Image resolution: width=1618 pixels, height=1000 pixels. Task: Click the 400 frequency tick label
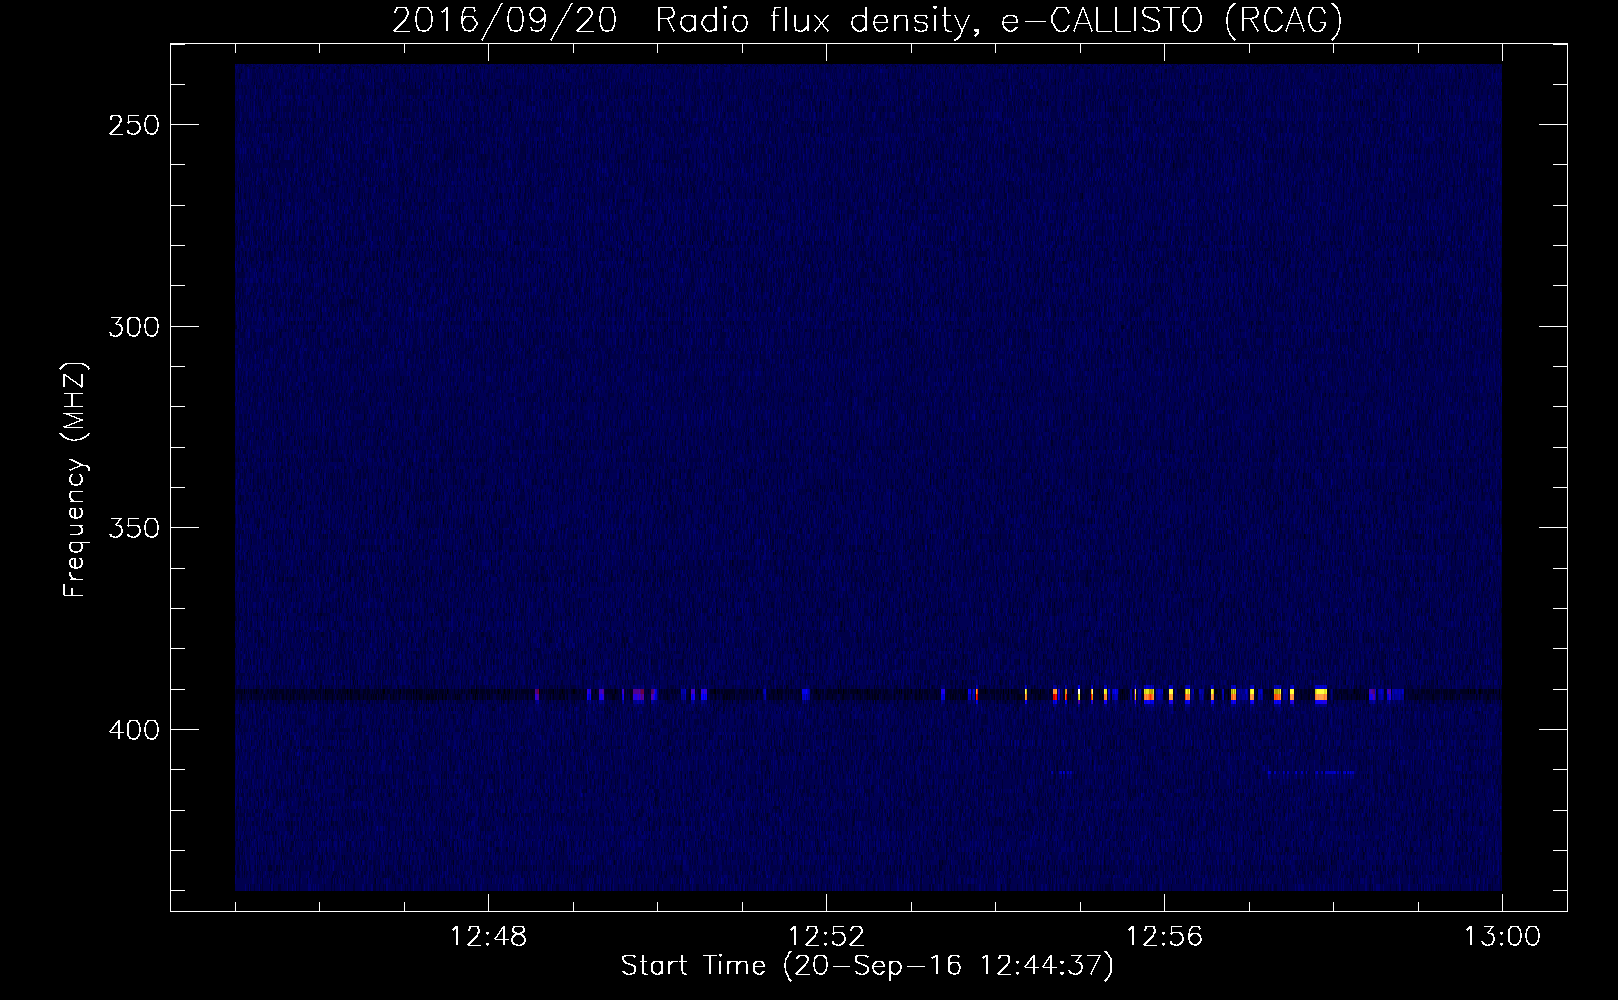[134, 730]
